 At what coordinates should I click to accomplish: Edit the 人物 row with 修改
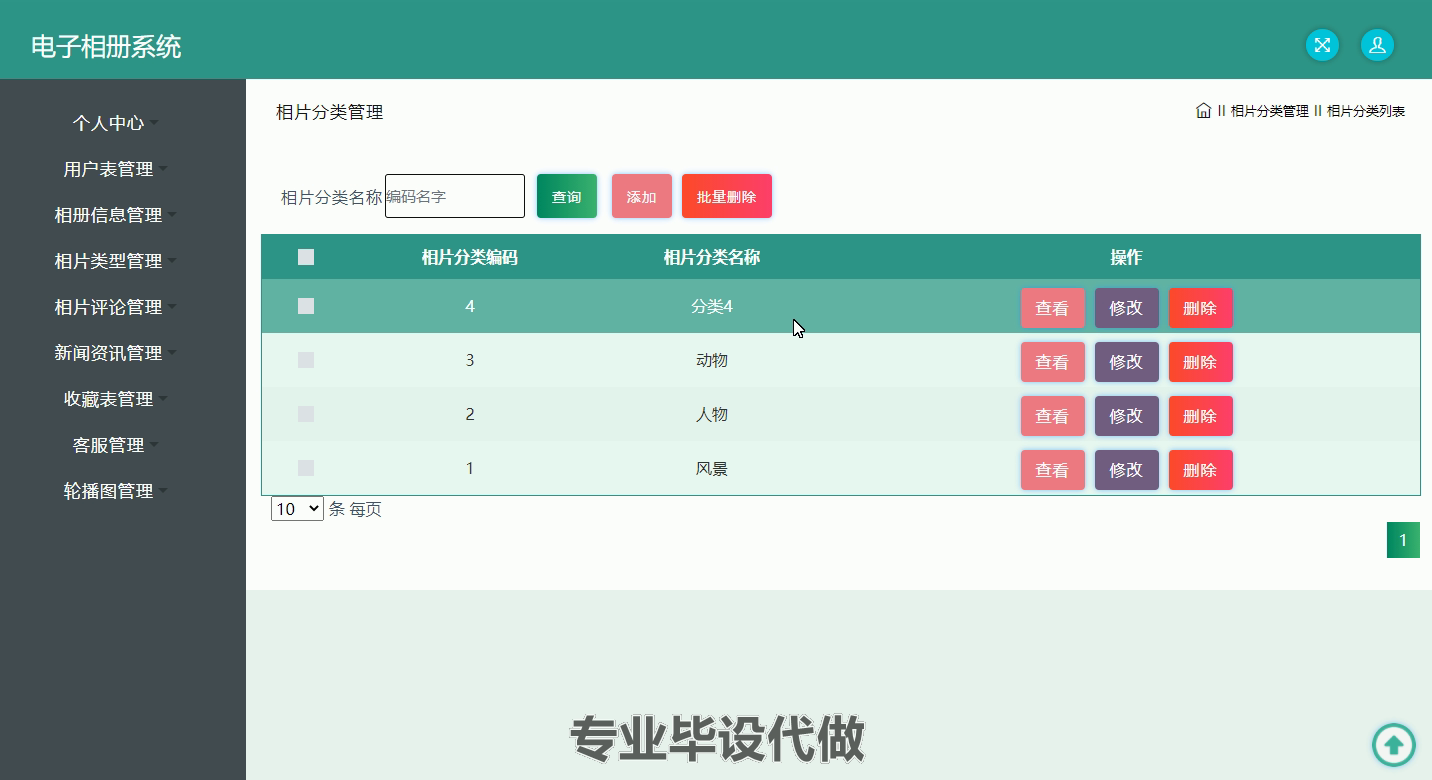[1126, 416]
